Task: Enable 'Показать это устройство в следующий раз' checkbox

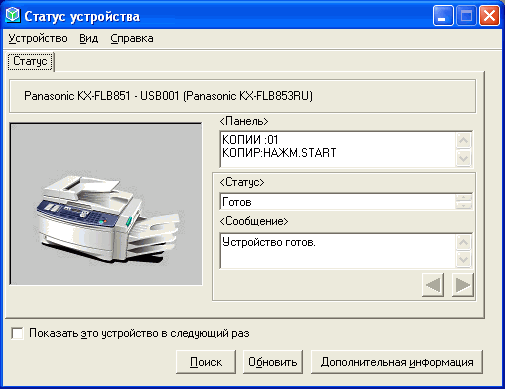Action: (17, 333)
